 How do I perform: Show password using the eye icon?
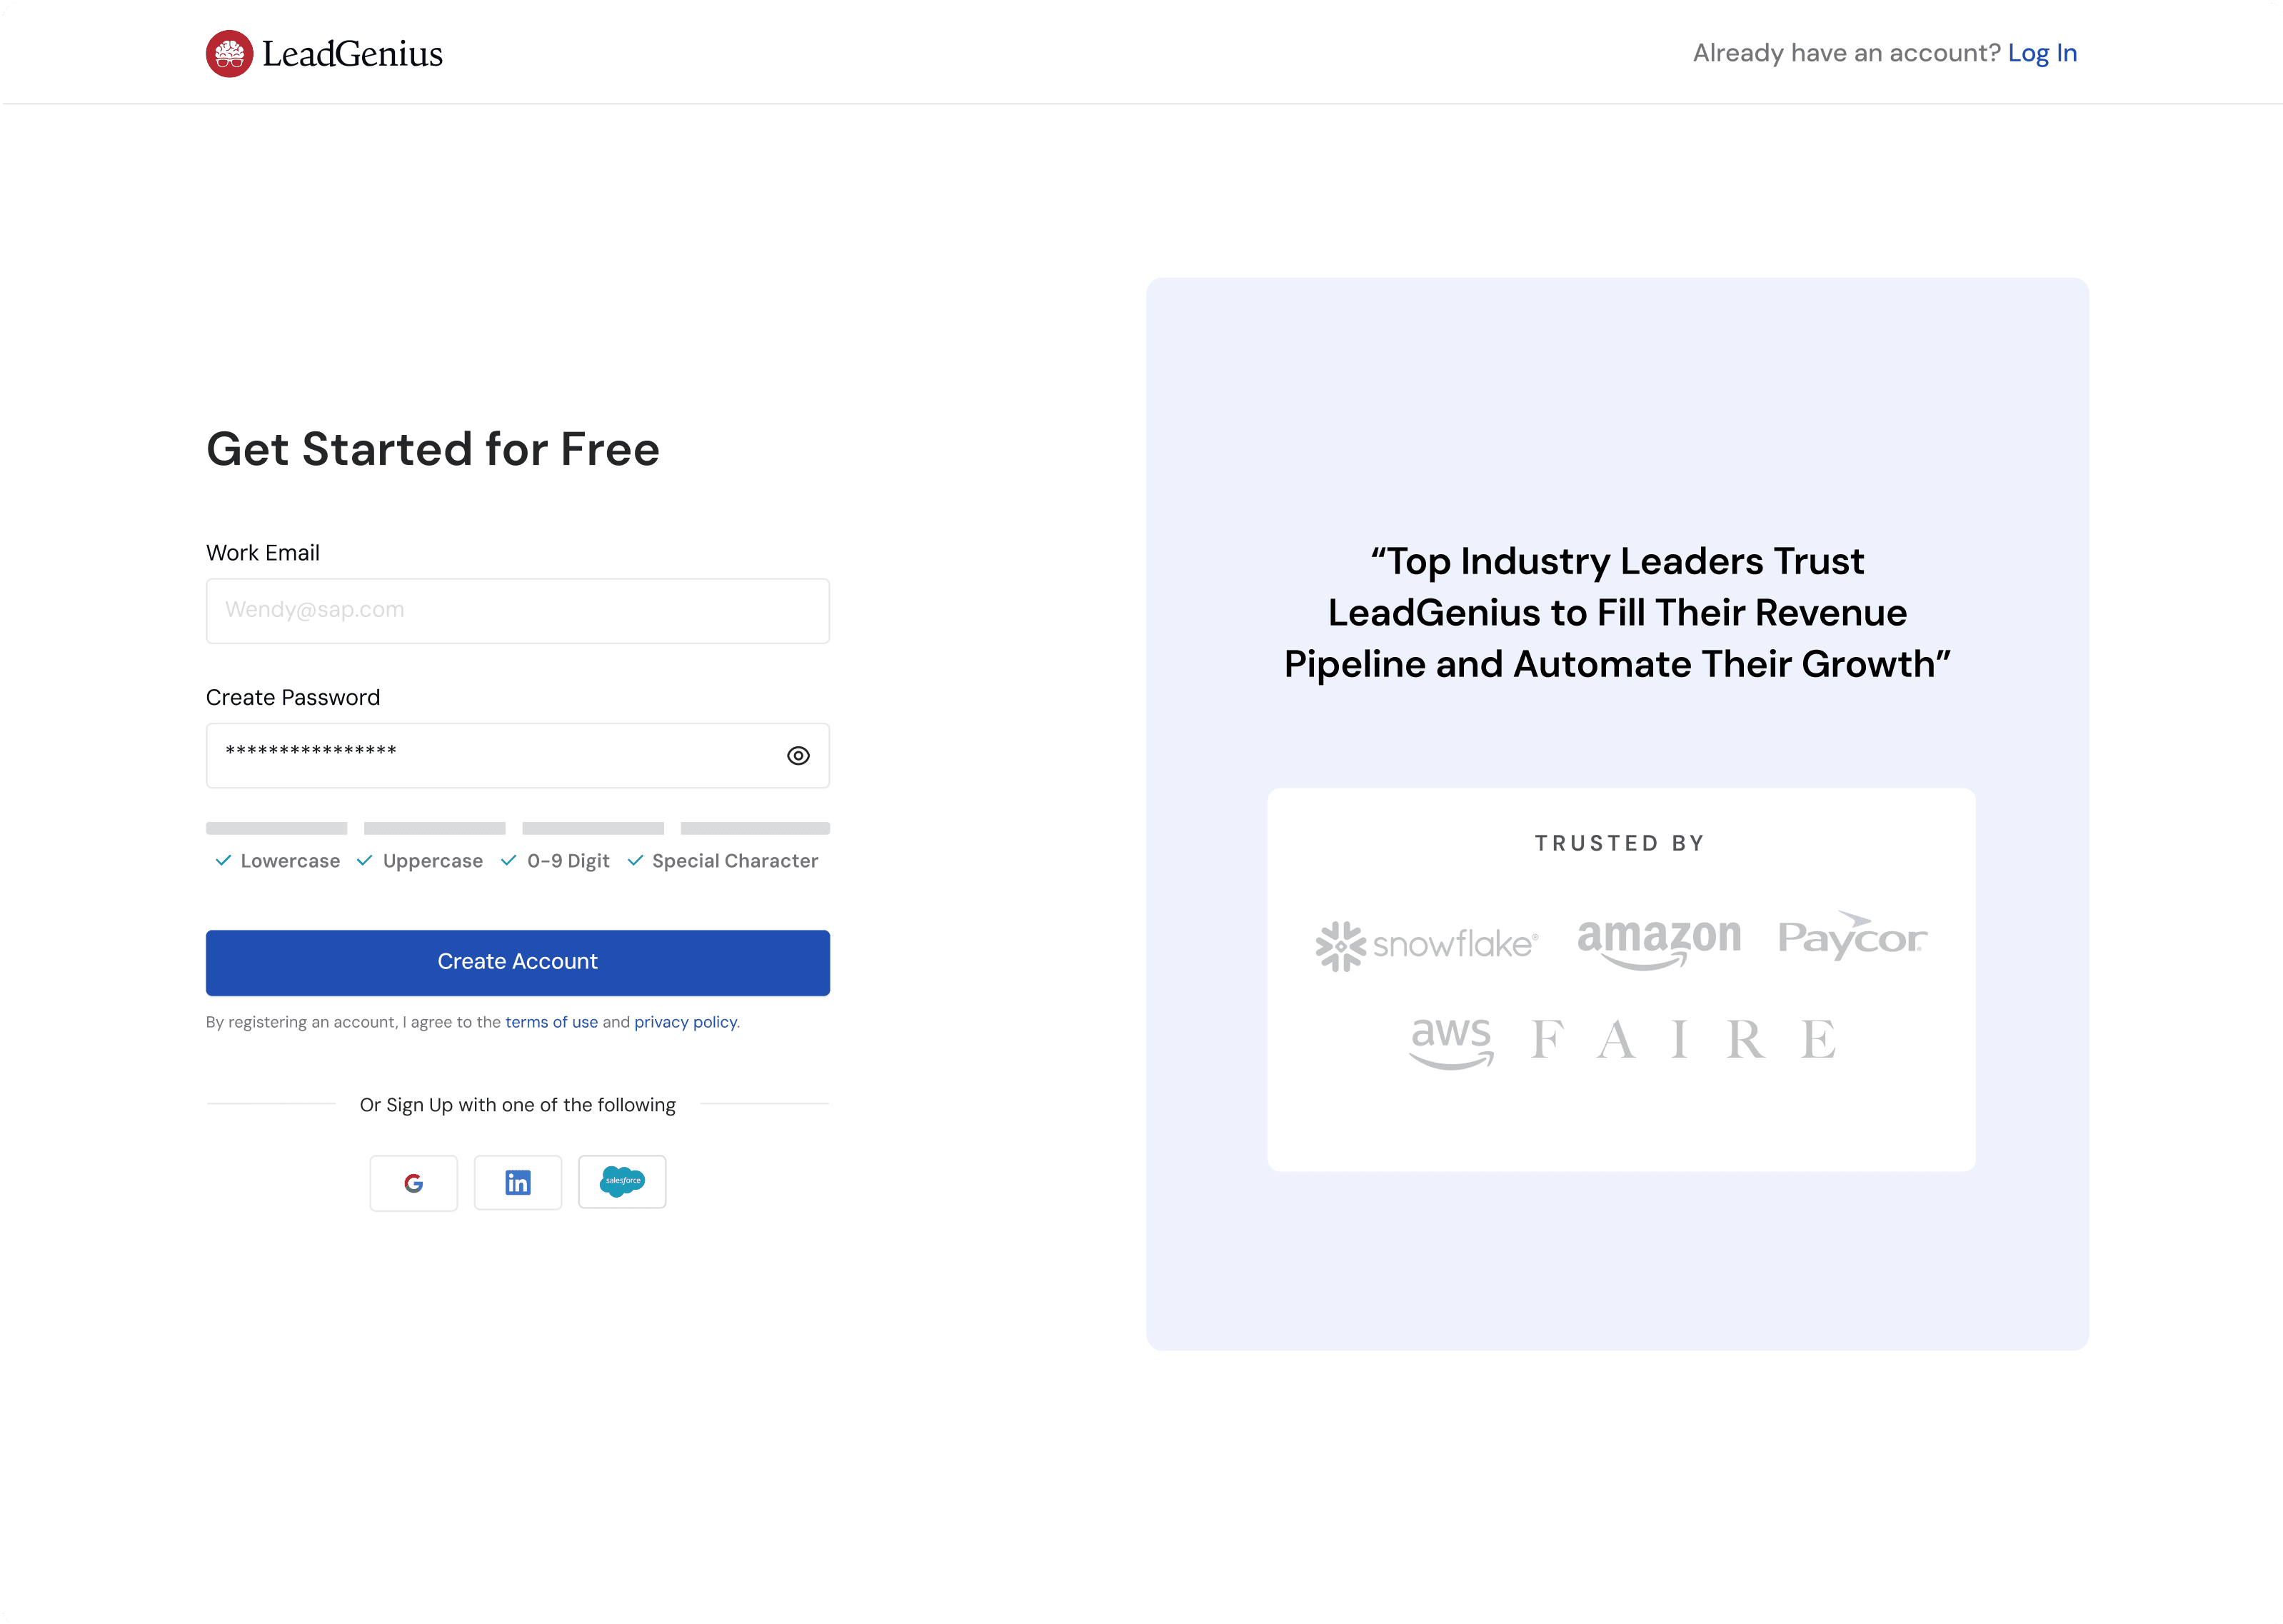click(798, 756)
